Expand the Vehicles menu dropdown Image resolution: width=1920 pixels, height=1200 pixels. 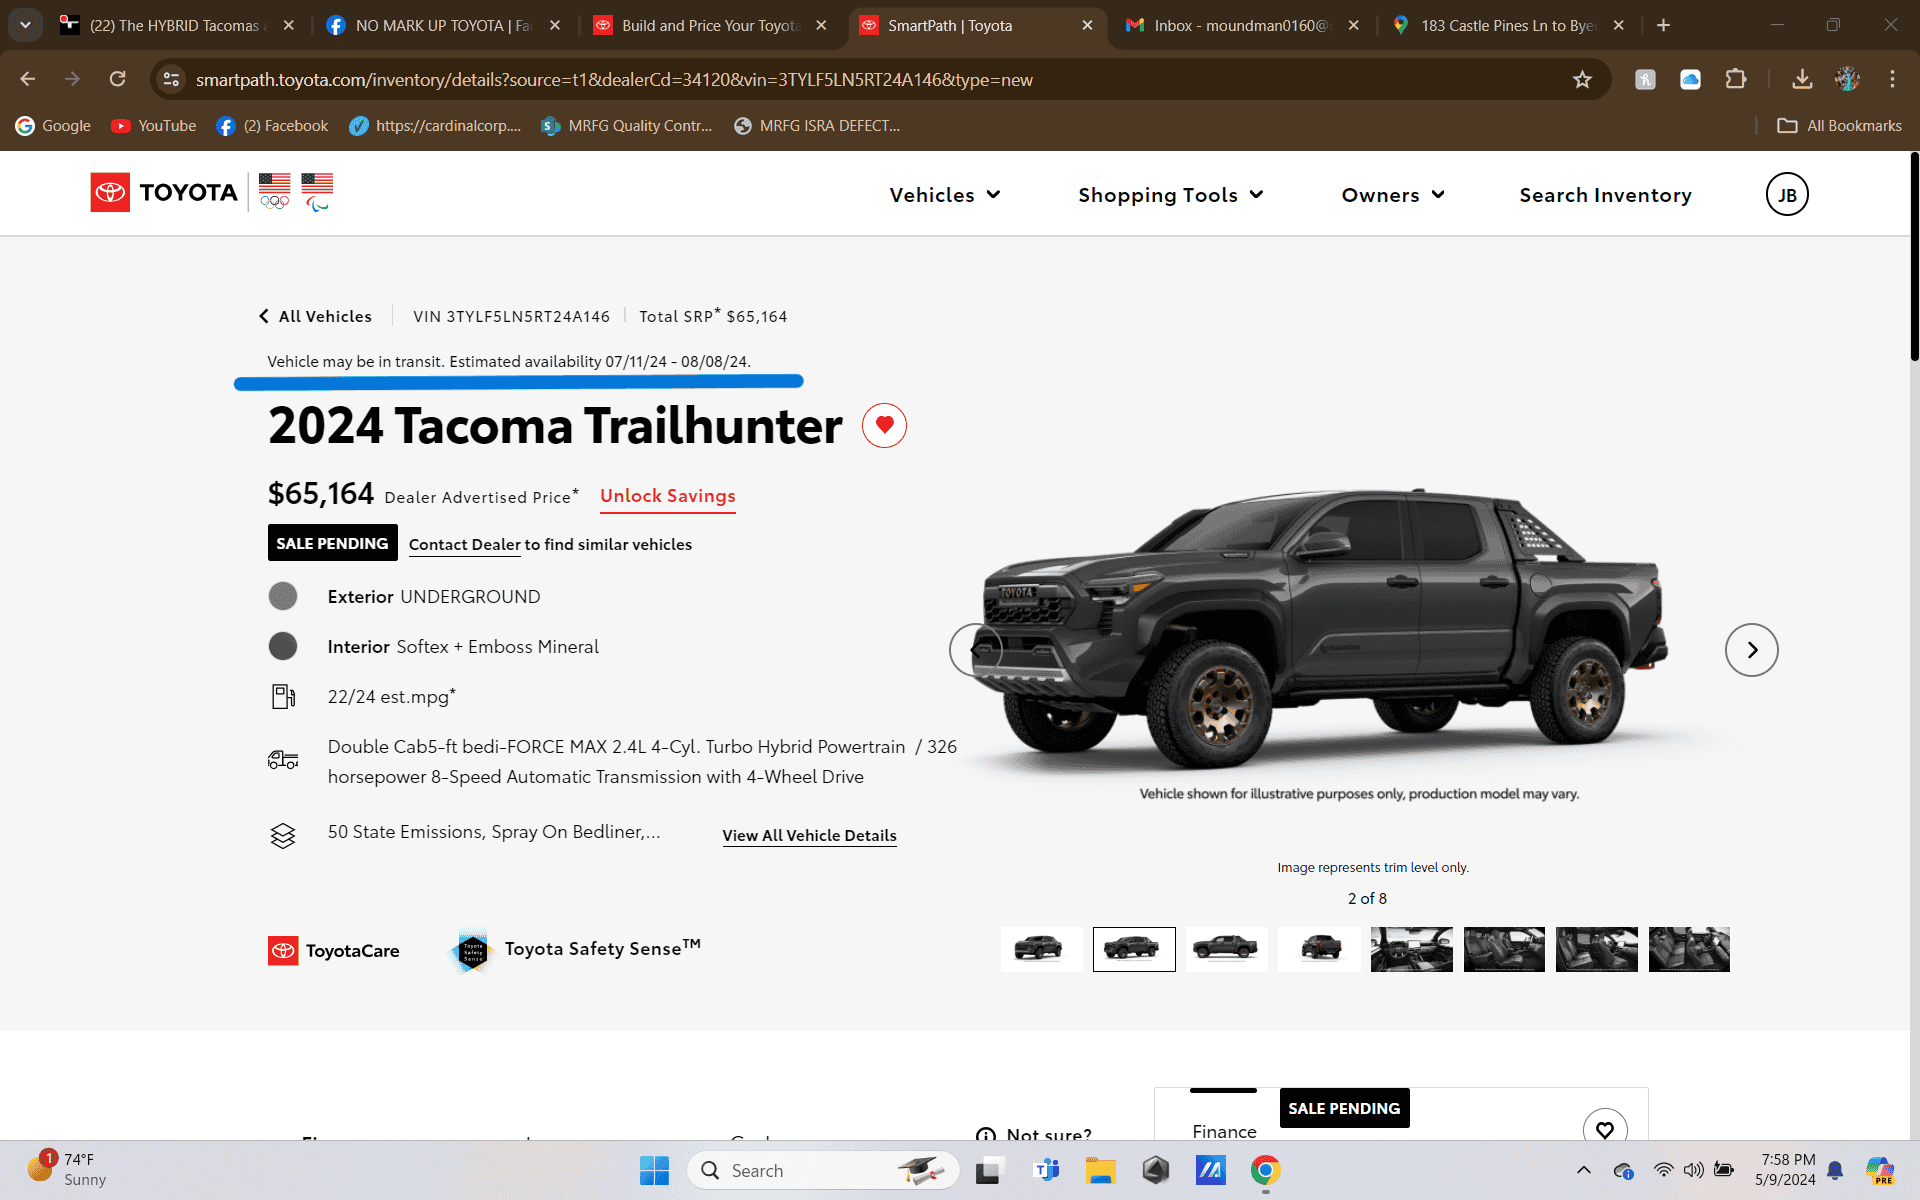point(945,195)
